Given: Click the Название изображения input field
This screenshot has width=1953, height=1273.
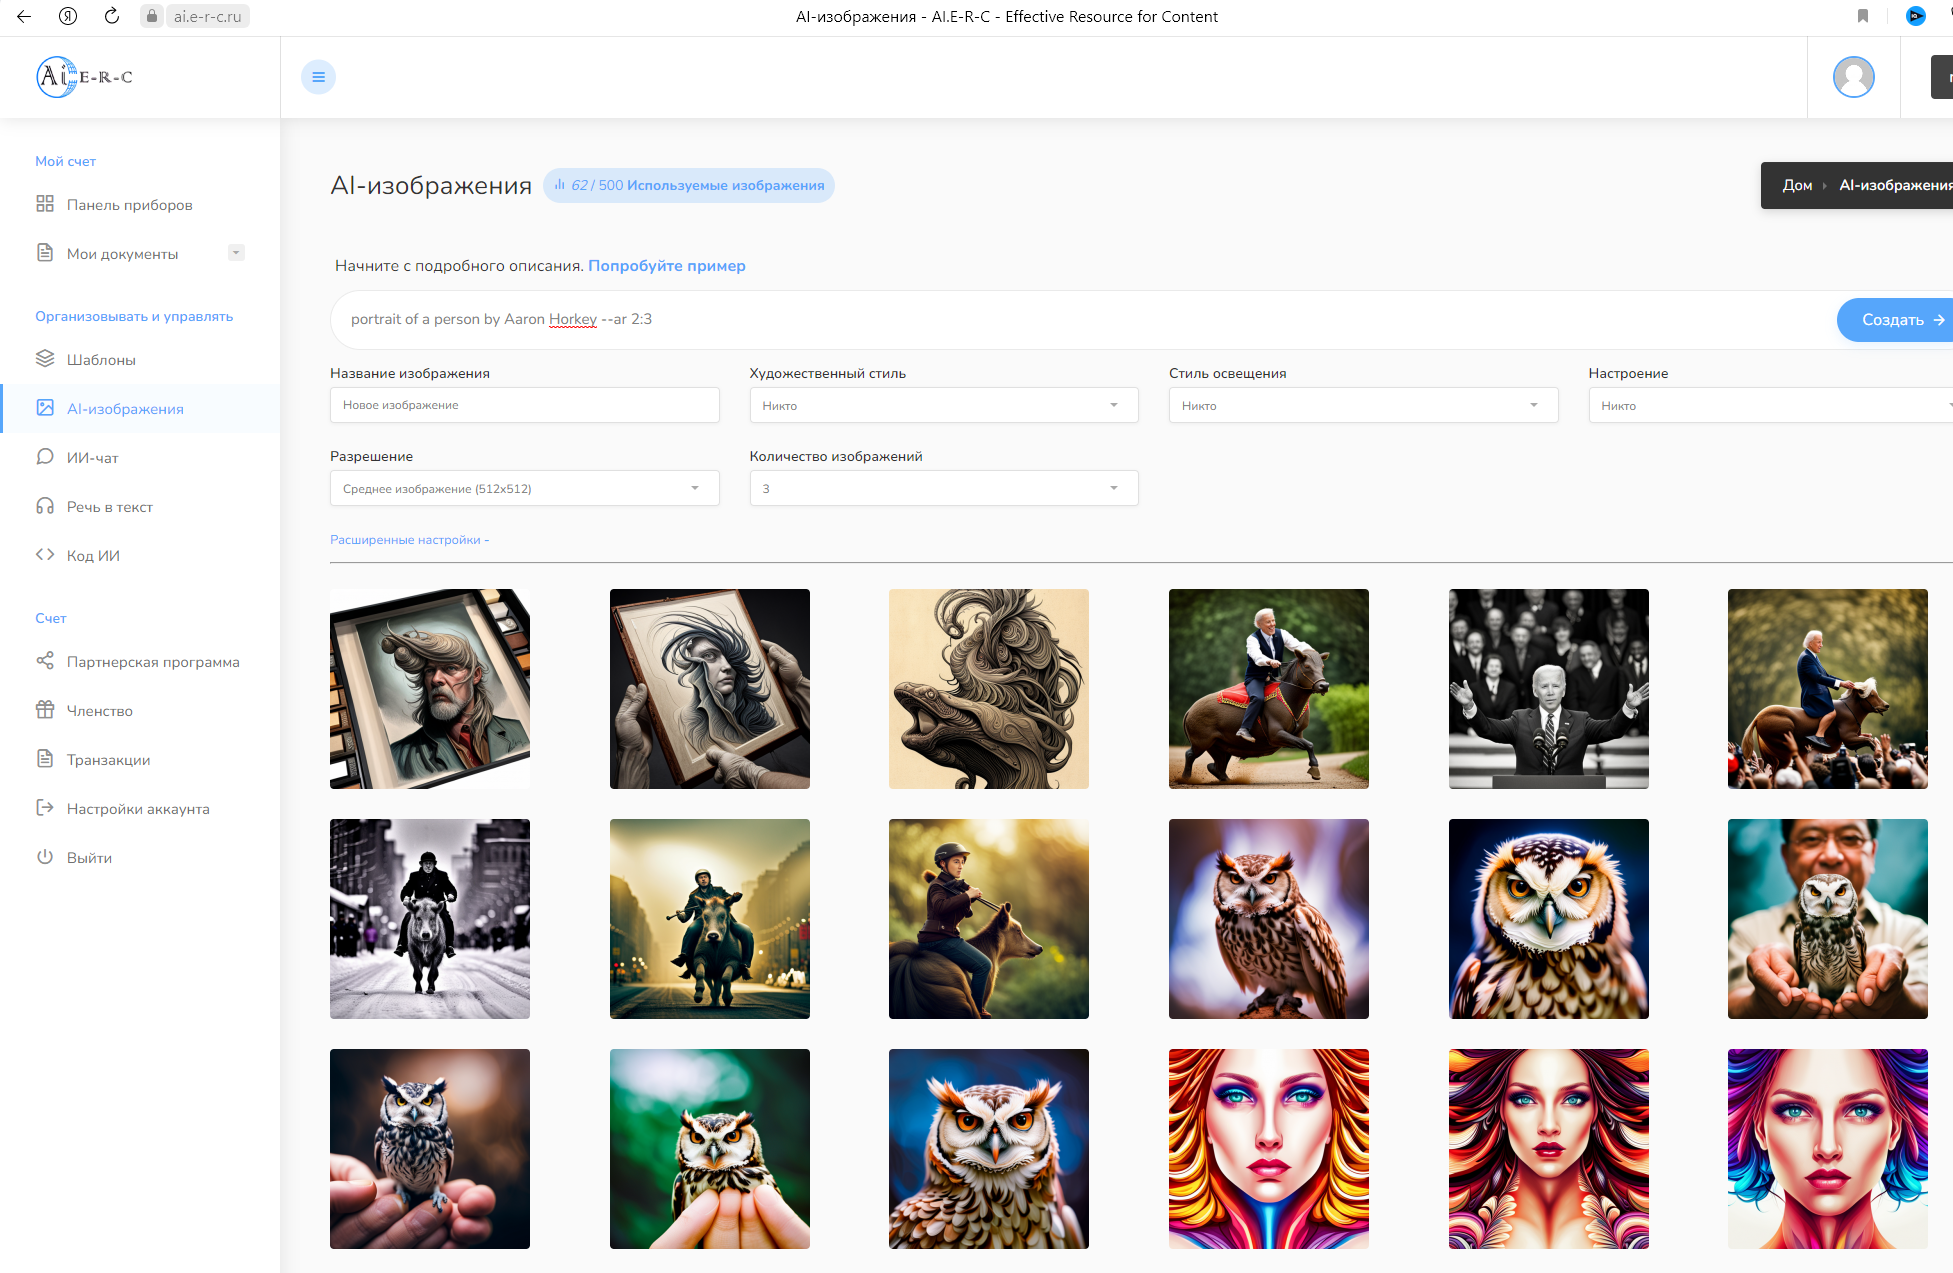Looking at the screenshot, I should tap(524, 405).
